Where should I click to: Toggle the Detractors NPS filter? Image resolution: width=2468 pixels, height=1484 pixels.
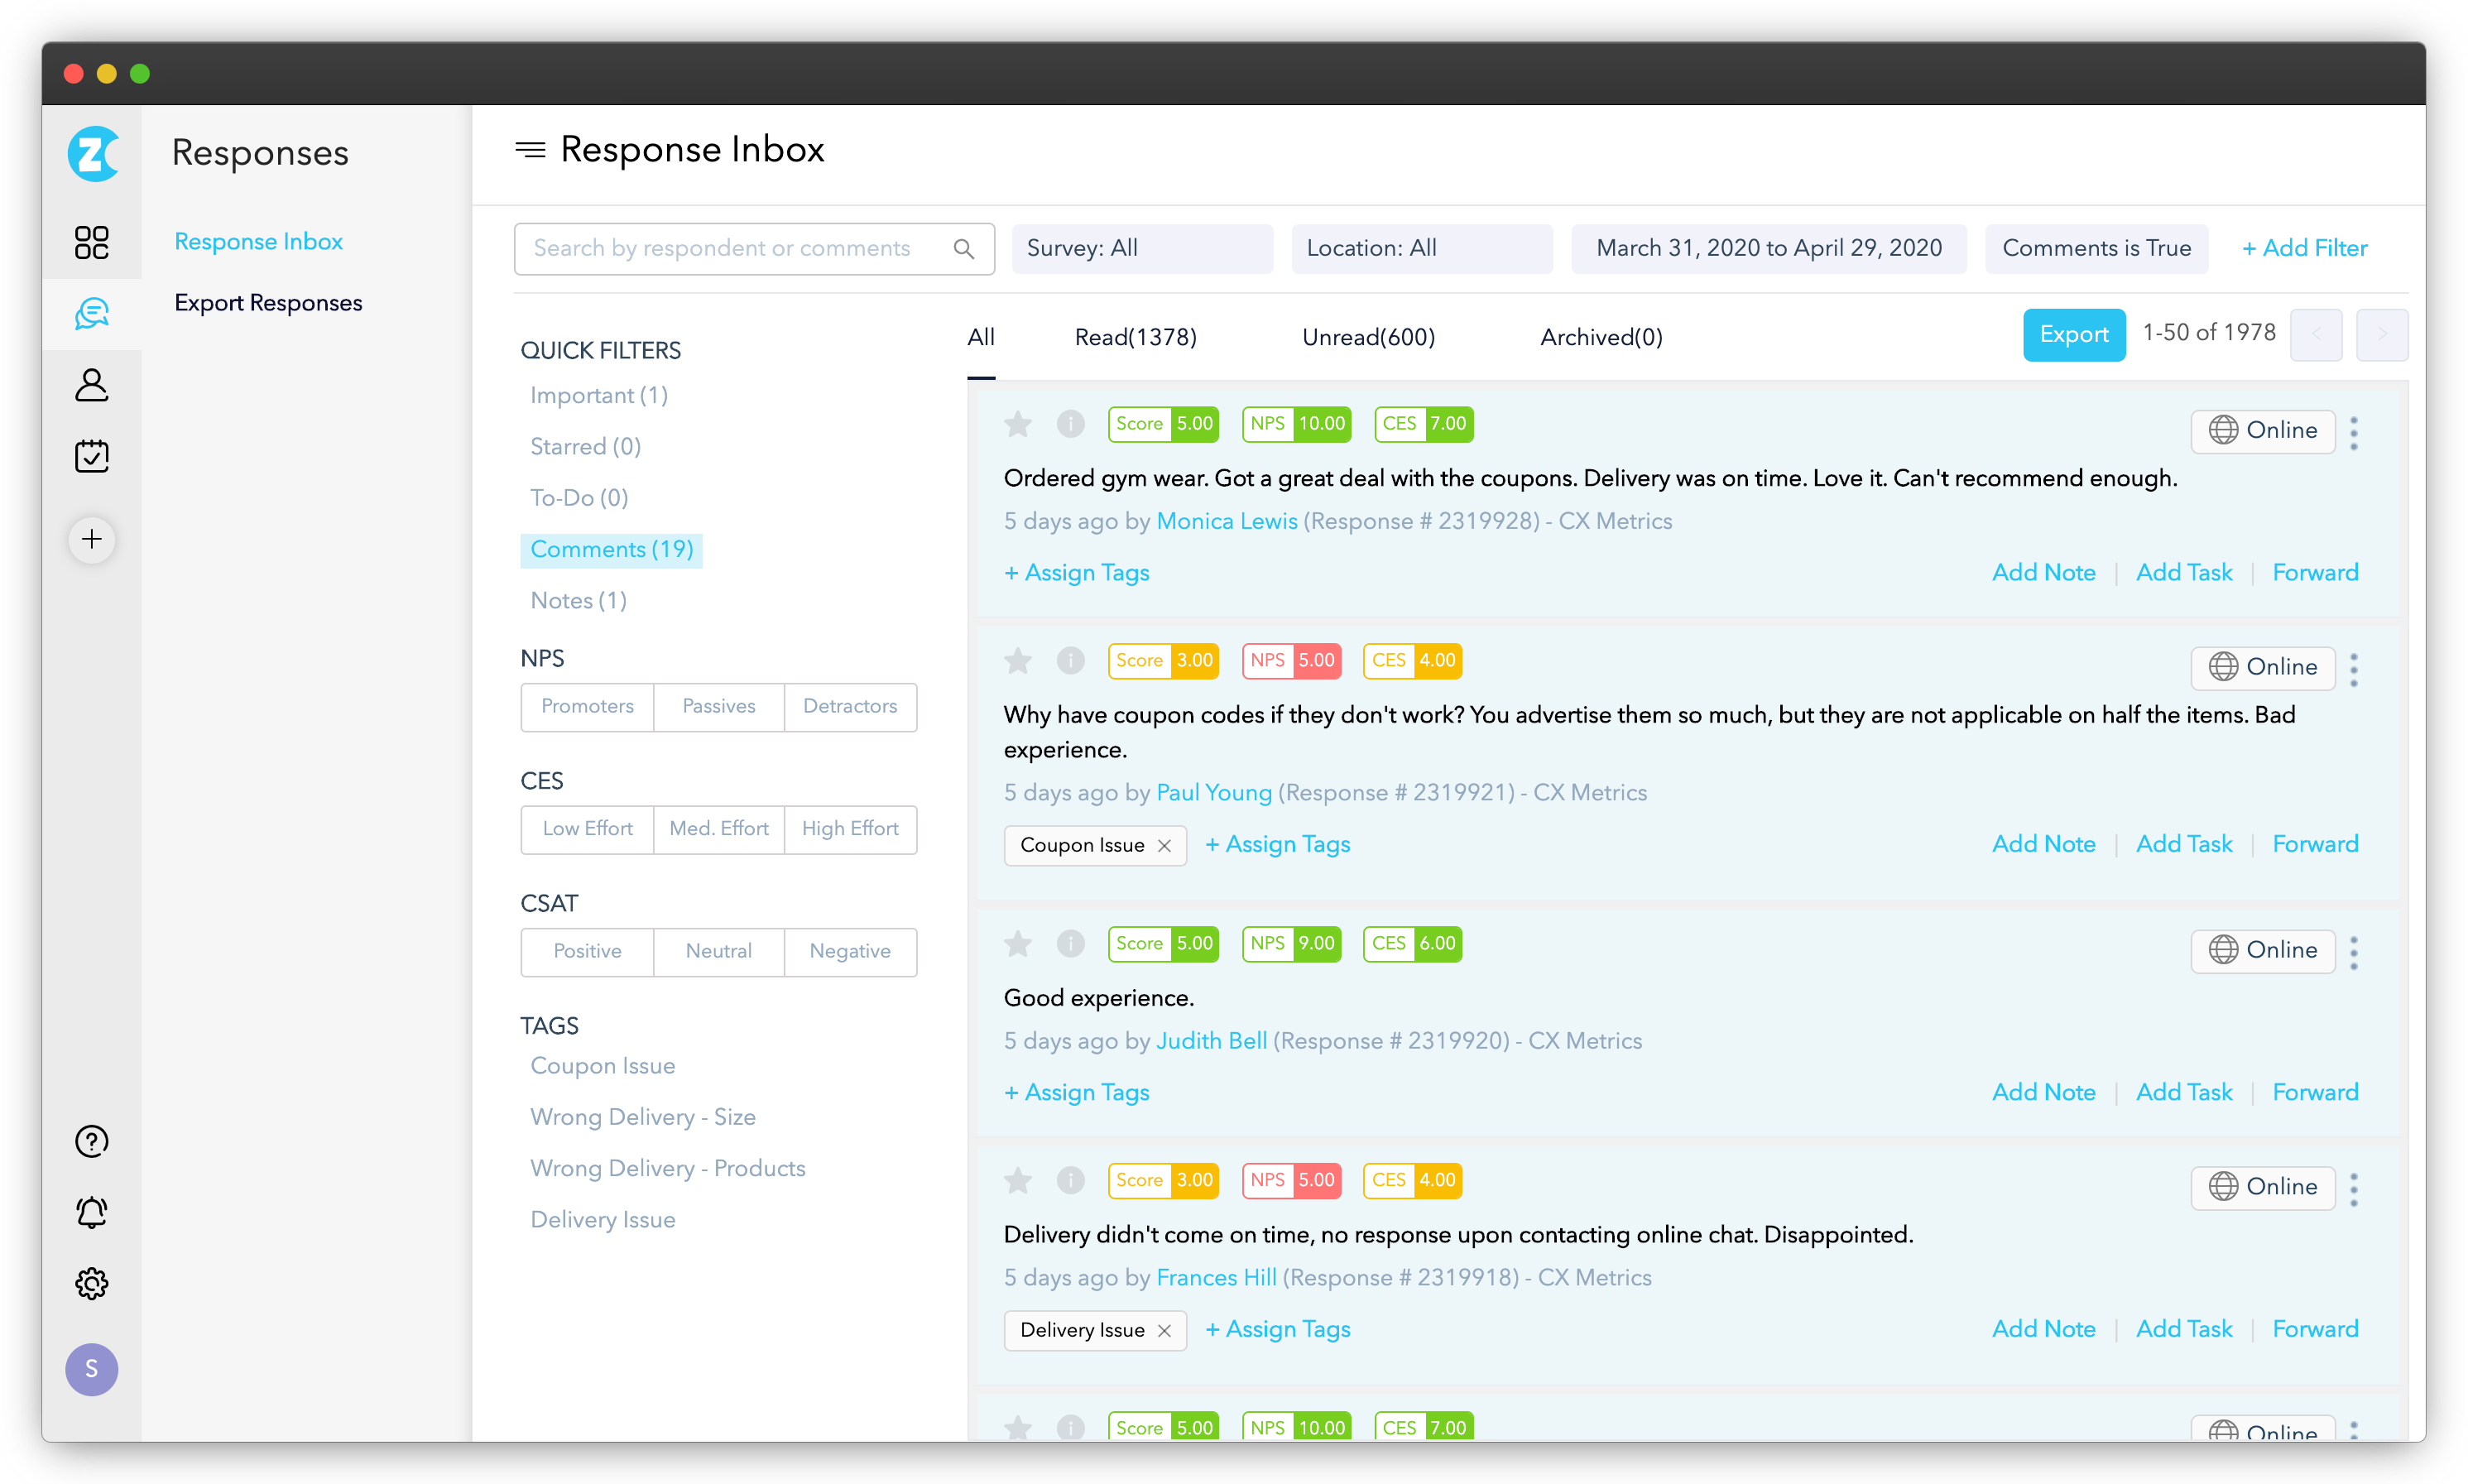850,707
